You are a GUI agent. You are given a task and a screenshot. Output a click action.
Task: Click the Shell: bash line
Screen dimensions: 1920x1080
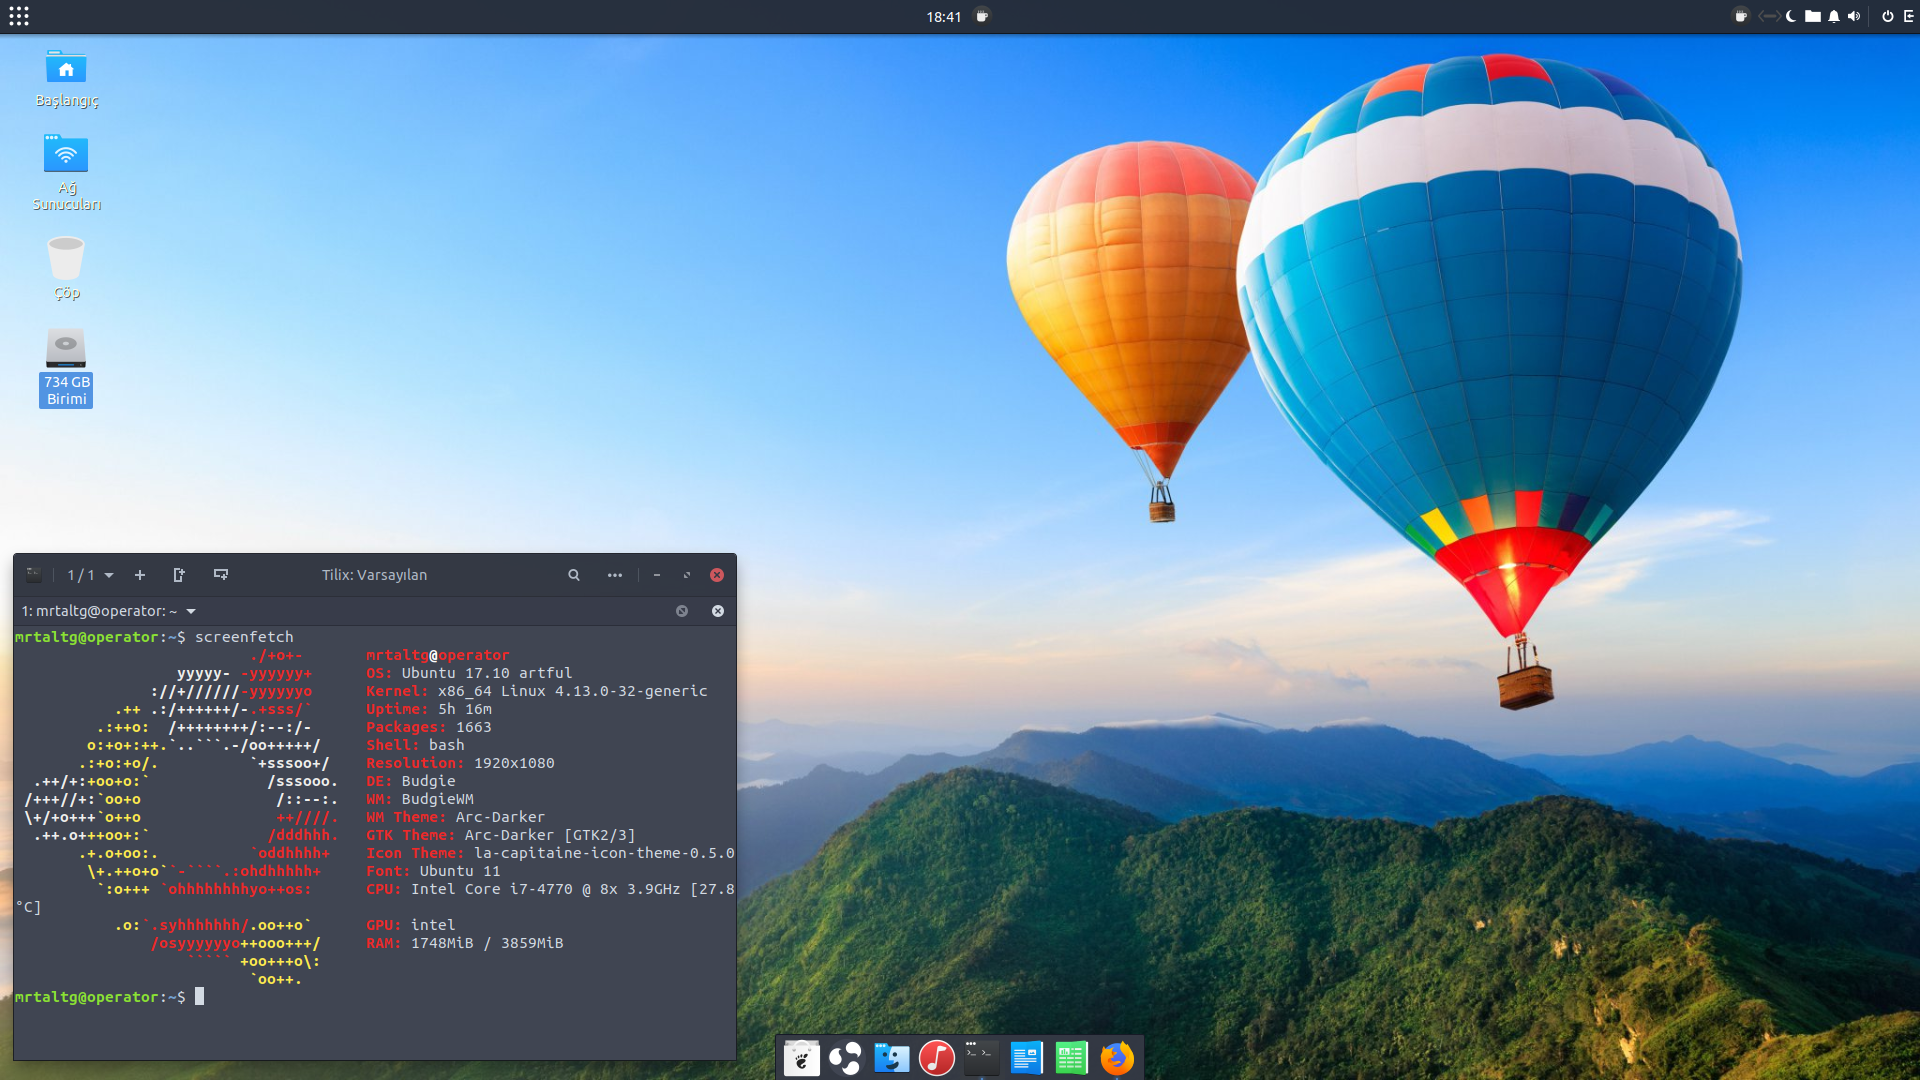415,745
